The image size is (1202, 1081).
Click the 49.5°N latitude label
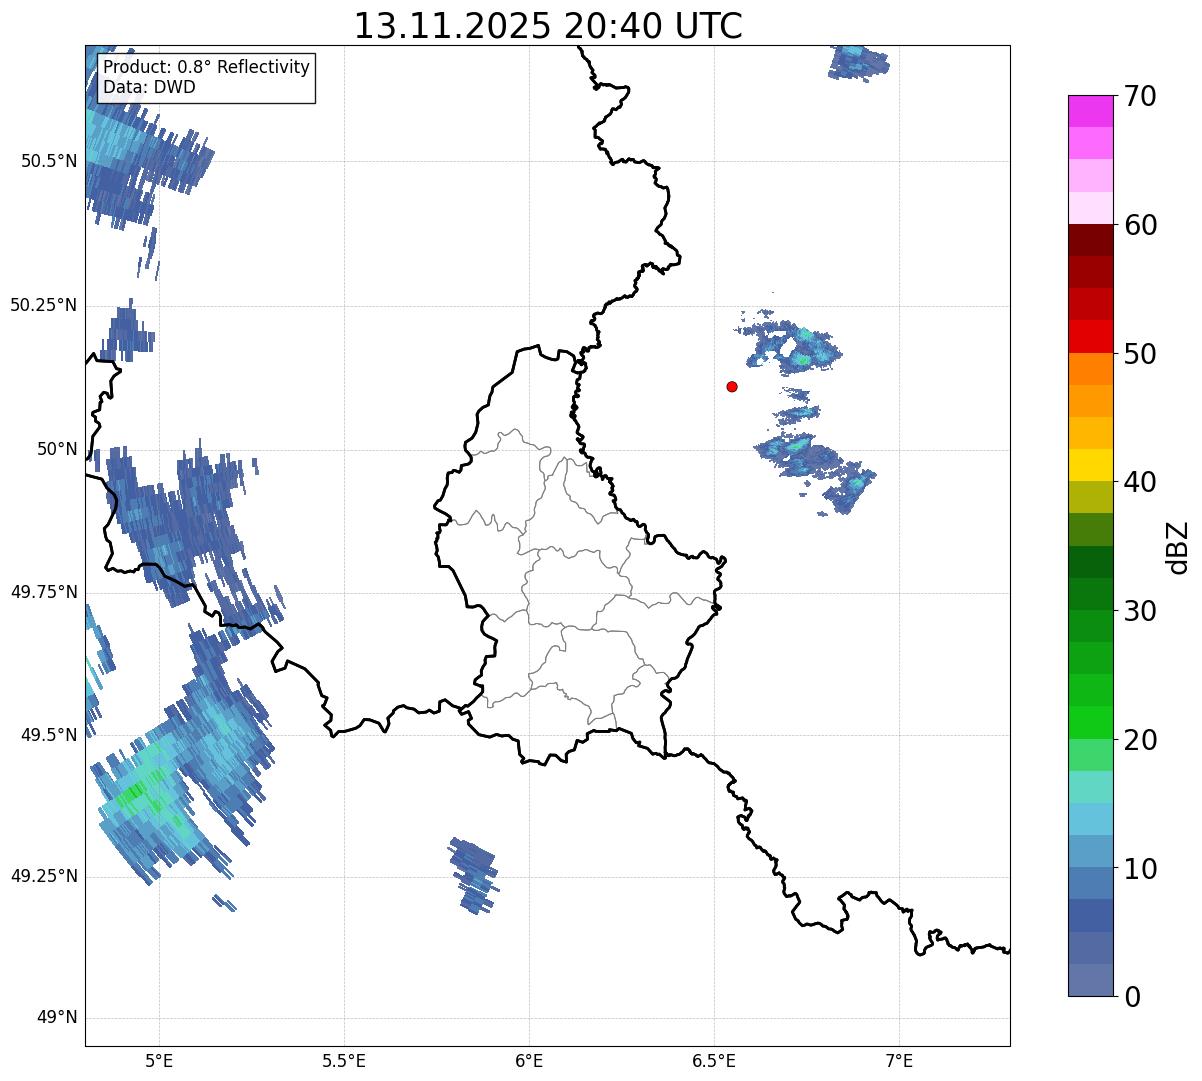49,735
